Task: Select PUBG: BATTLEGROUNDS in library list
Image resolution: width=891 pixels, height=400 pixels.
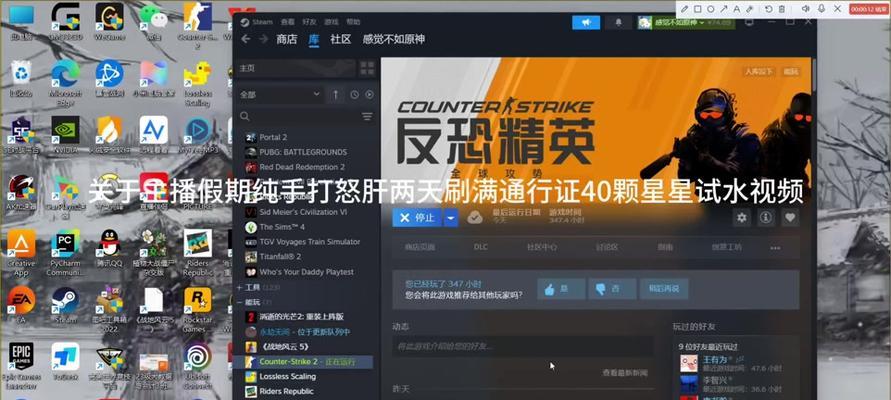Action: (x=303, y=152)
